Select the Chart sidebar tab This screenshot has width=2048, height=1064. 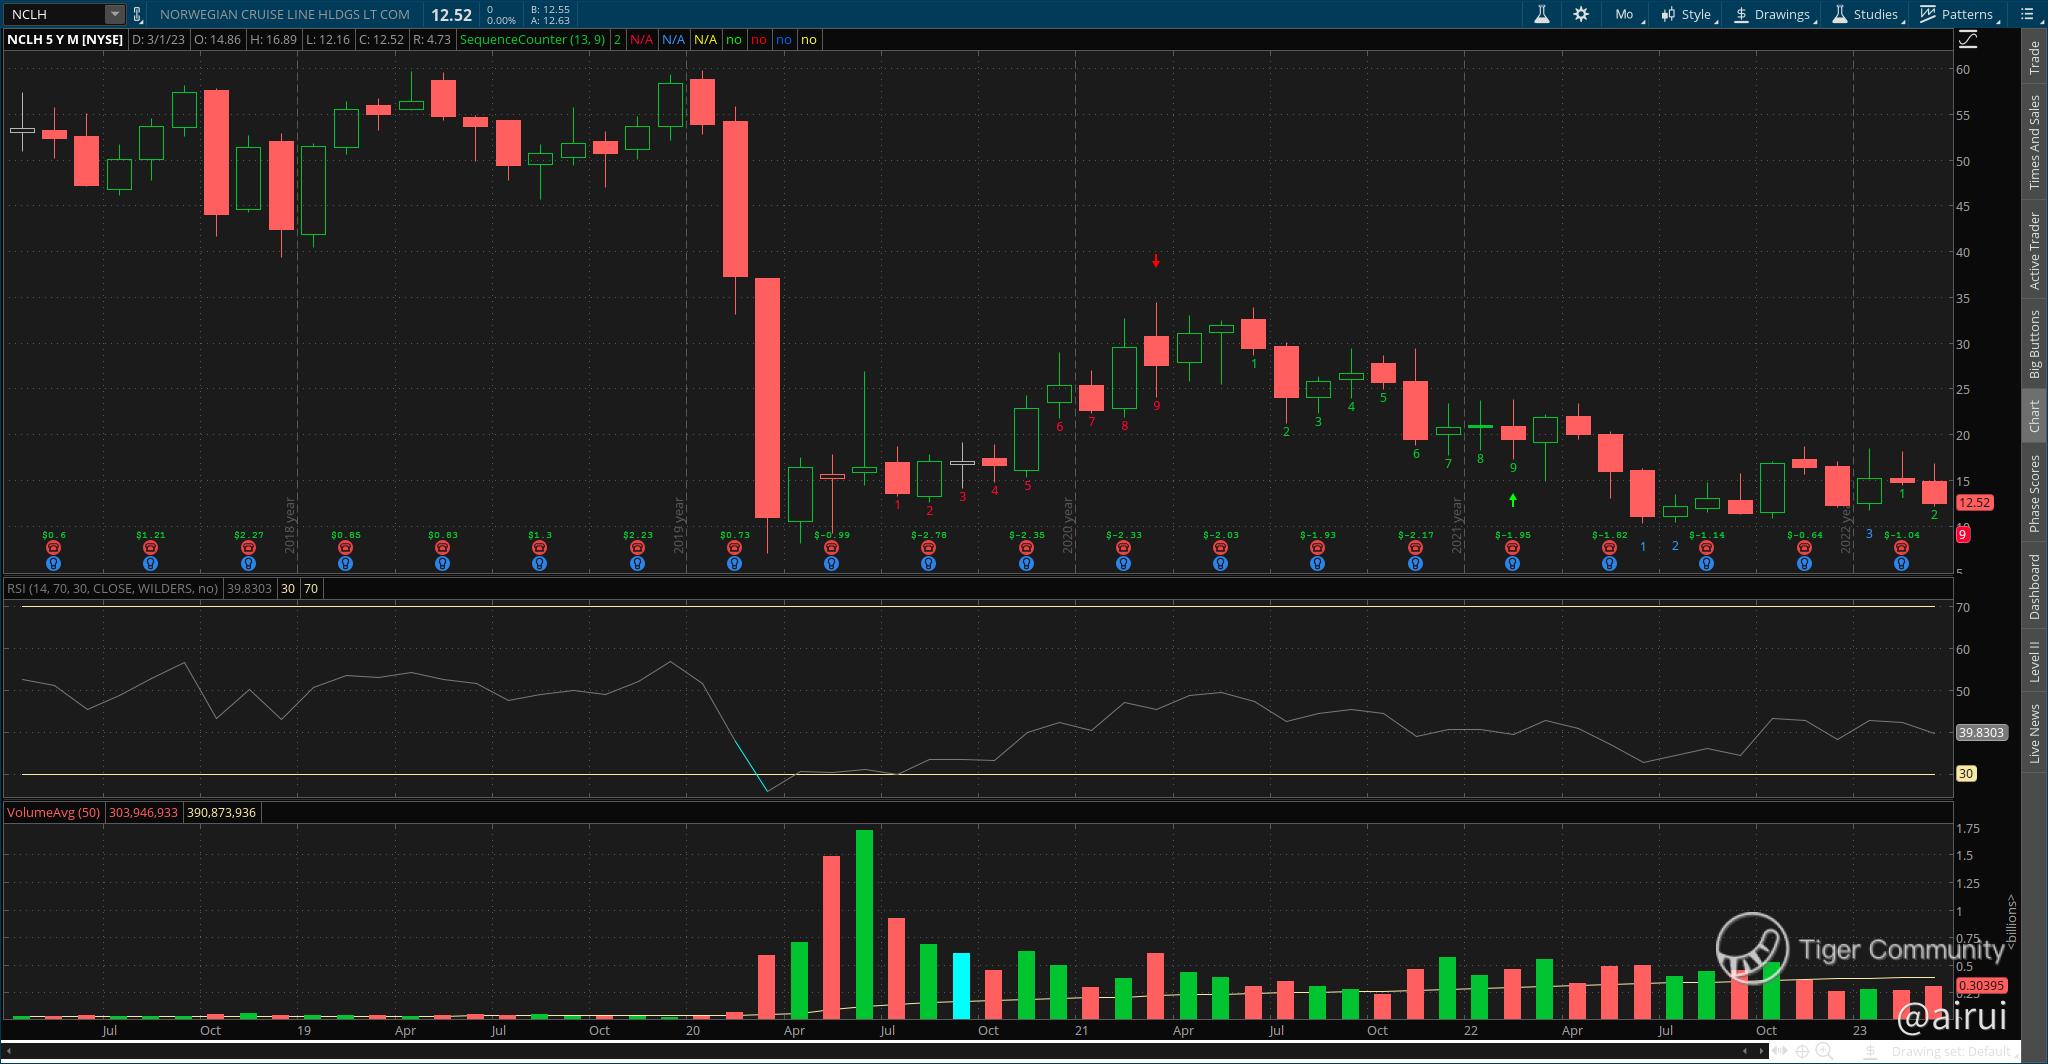click(2034, 417)
